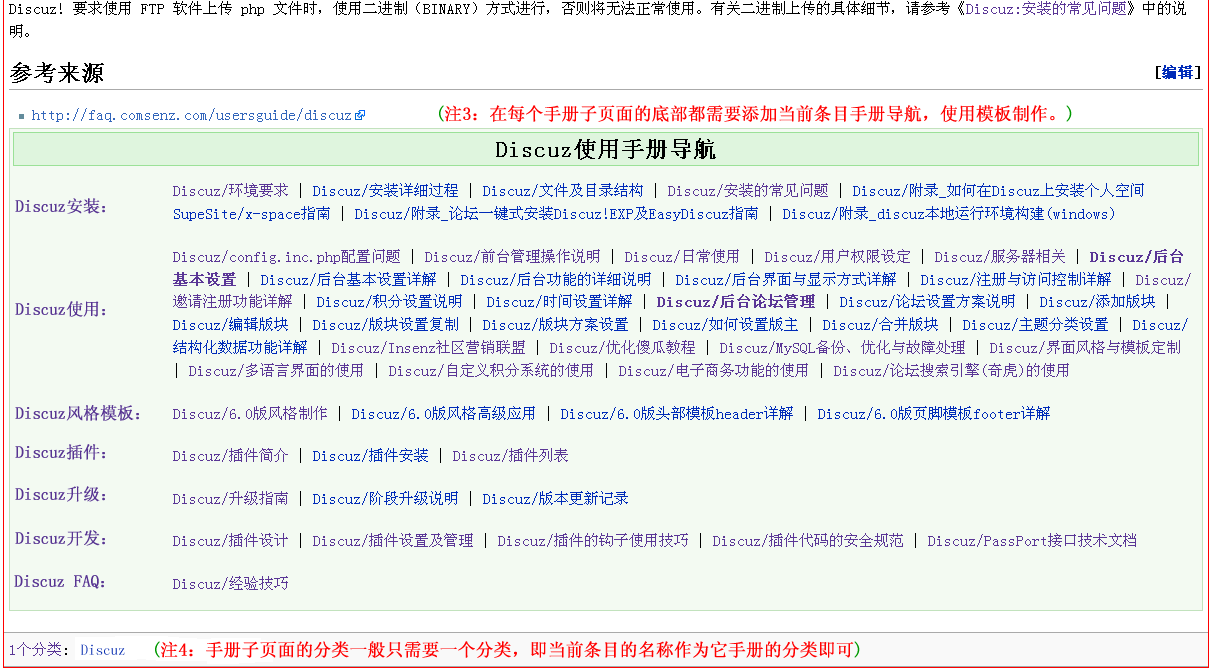Open Discuz/合并版块 page

pos(880,324)
